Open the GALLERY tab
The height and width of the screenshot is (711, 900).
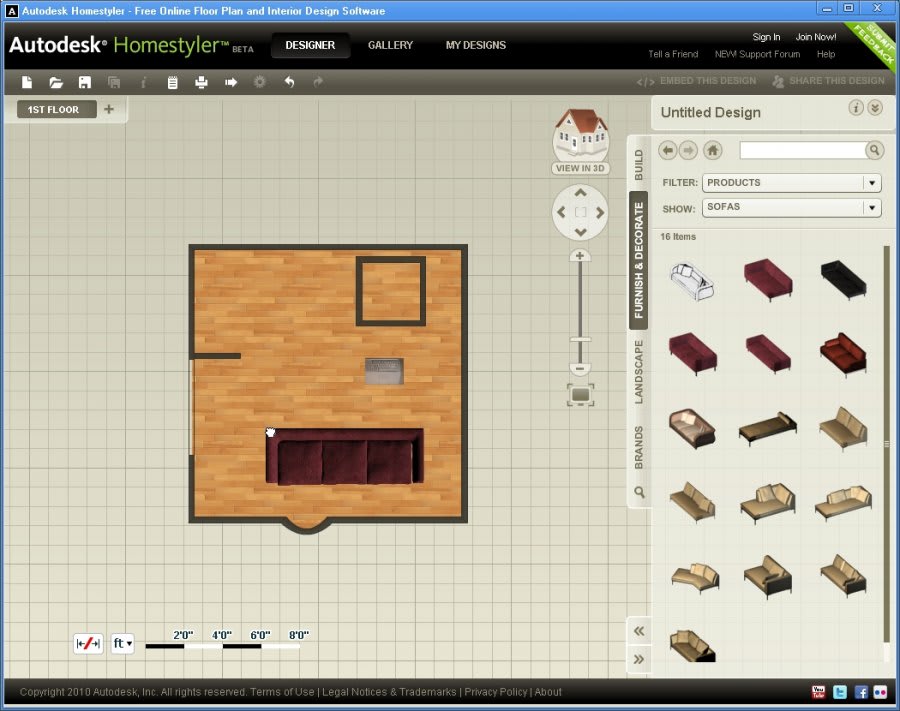point(390,45)
